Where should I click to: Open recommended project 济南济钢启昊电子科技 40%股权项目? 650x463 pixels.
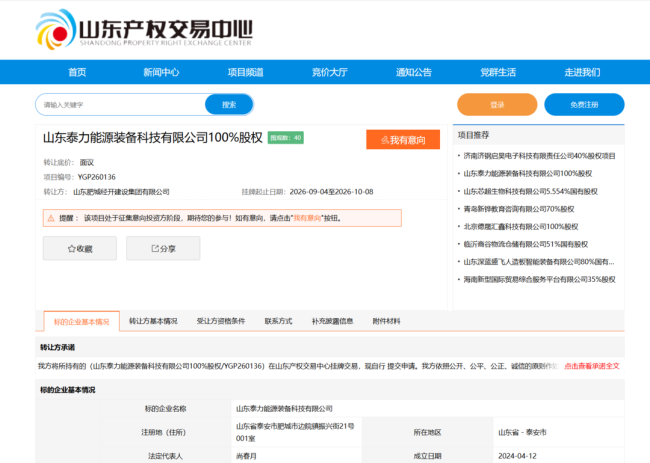click(539, 156)
